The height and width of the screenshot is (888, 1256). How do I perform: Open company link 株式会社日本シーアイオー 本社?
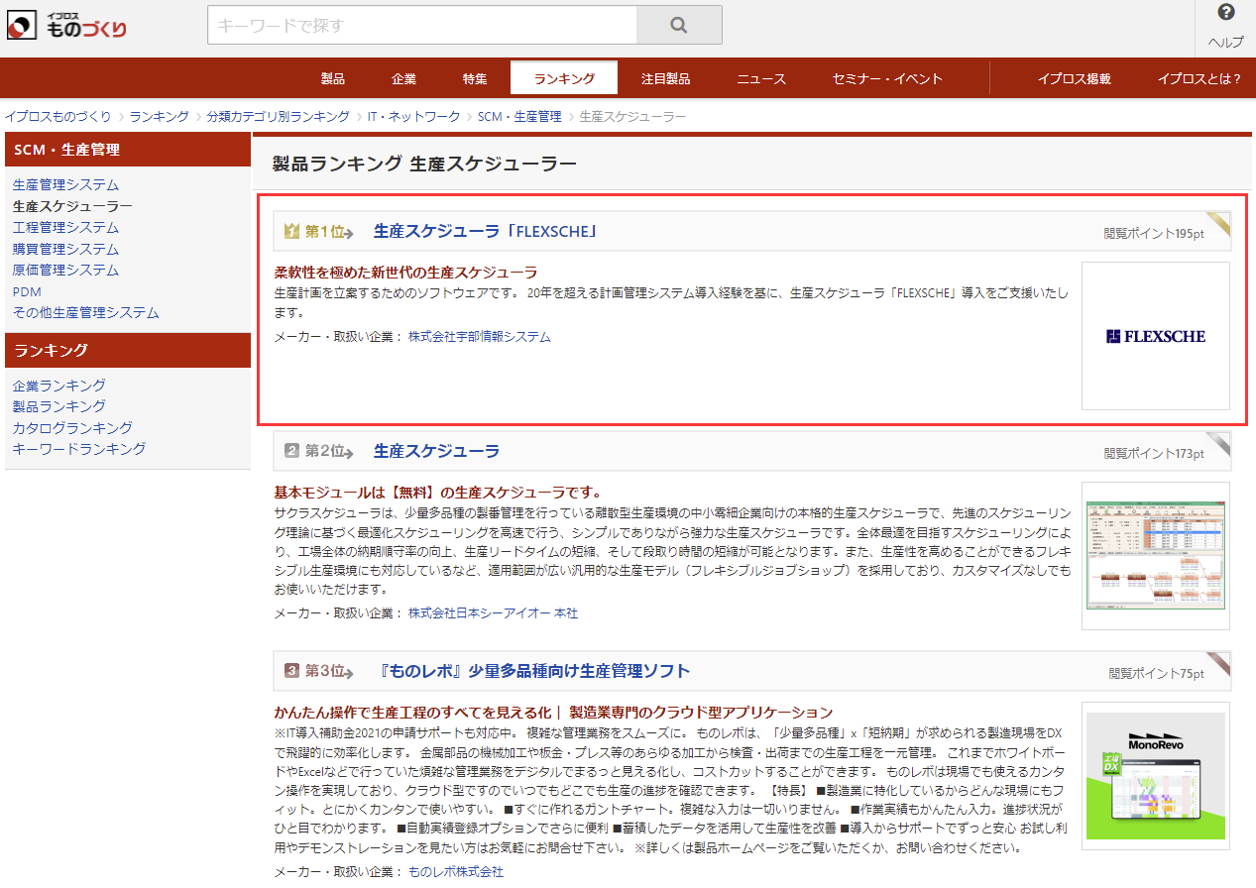pyautogui.click(x=493, y=613)
